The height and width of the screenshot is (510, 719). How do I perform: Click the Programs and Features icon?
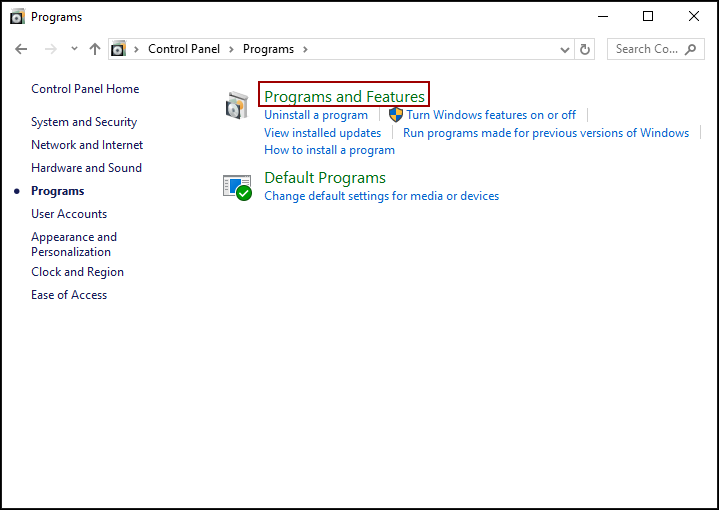237,105
